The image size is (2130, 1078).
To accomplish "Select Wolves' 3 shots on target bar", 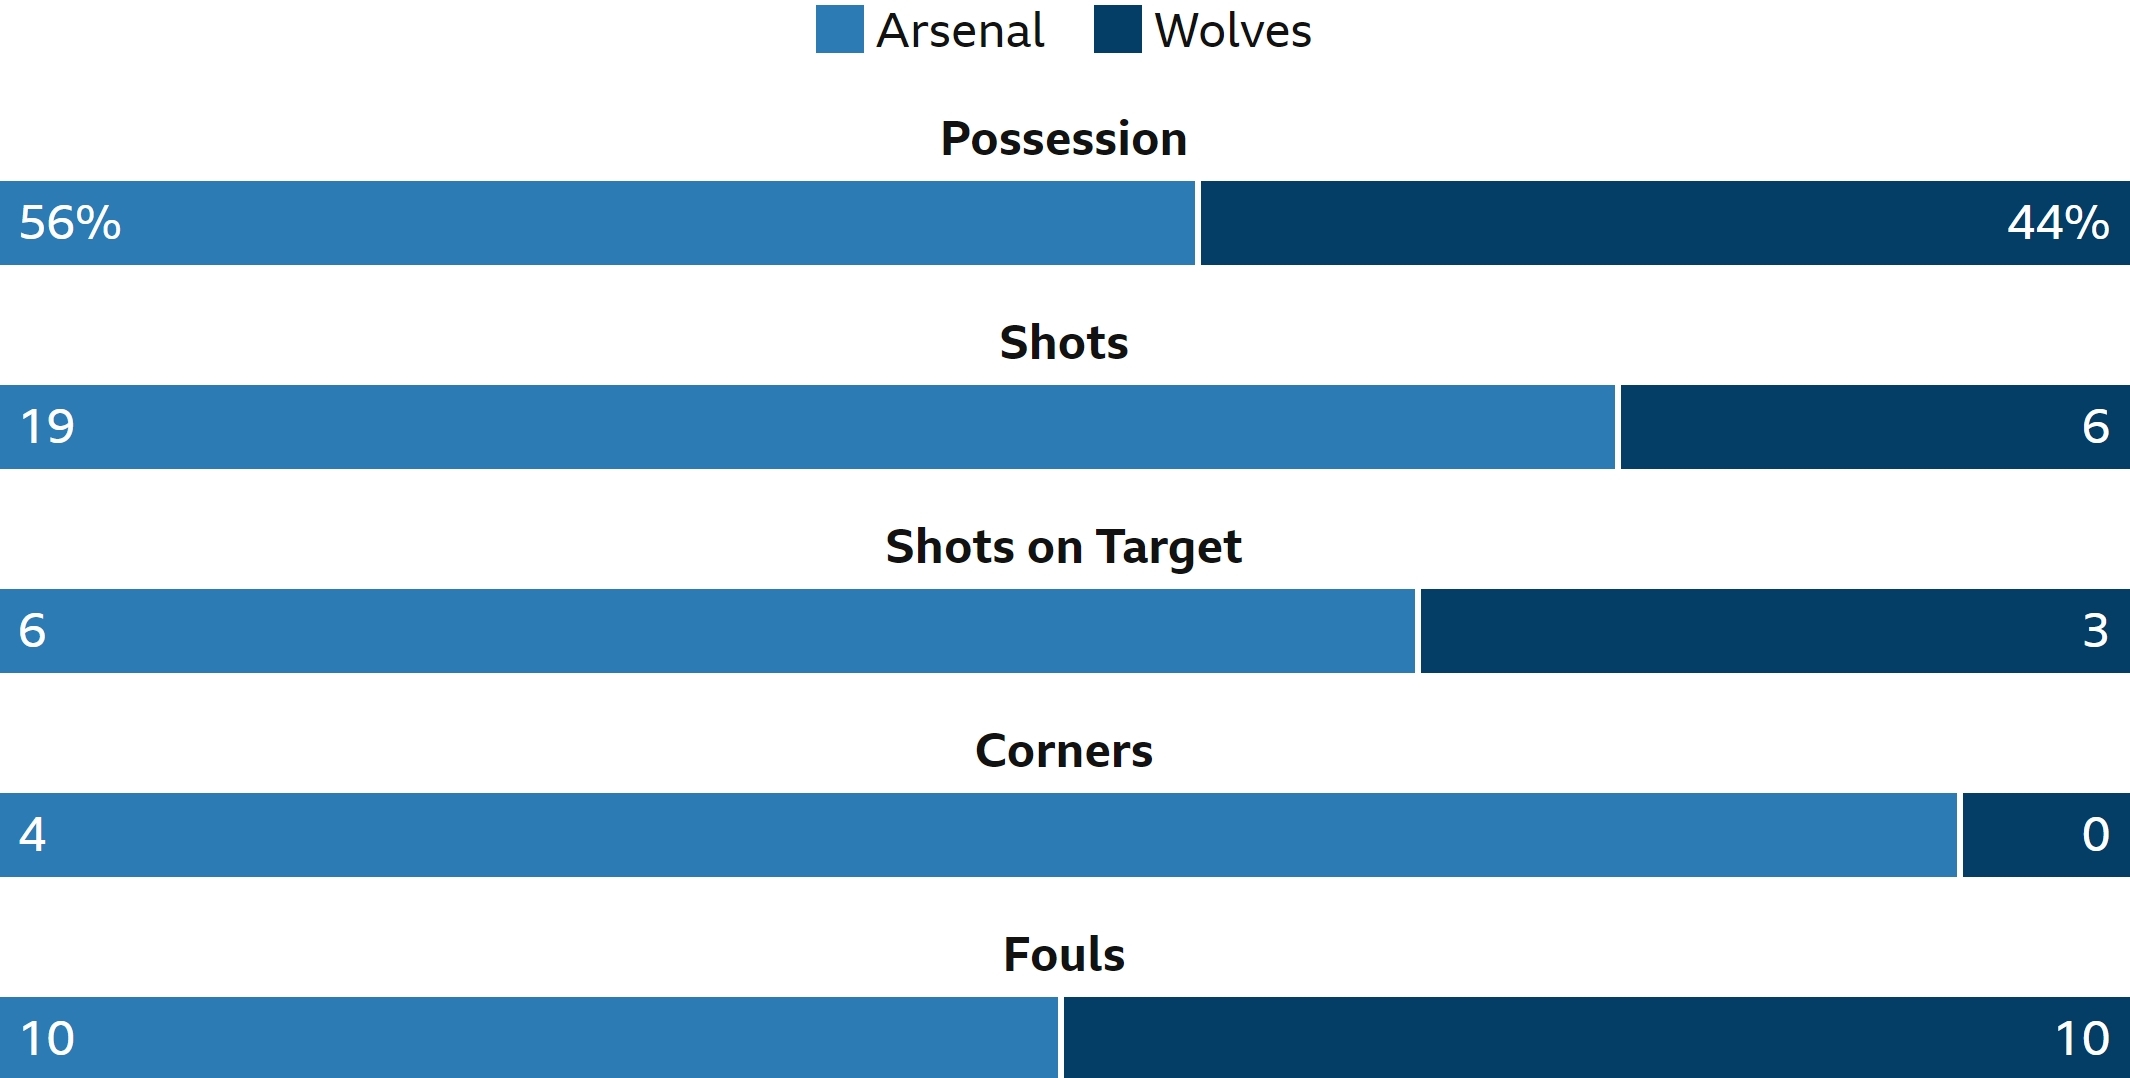I will point(1775,631).
